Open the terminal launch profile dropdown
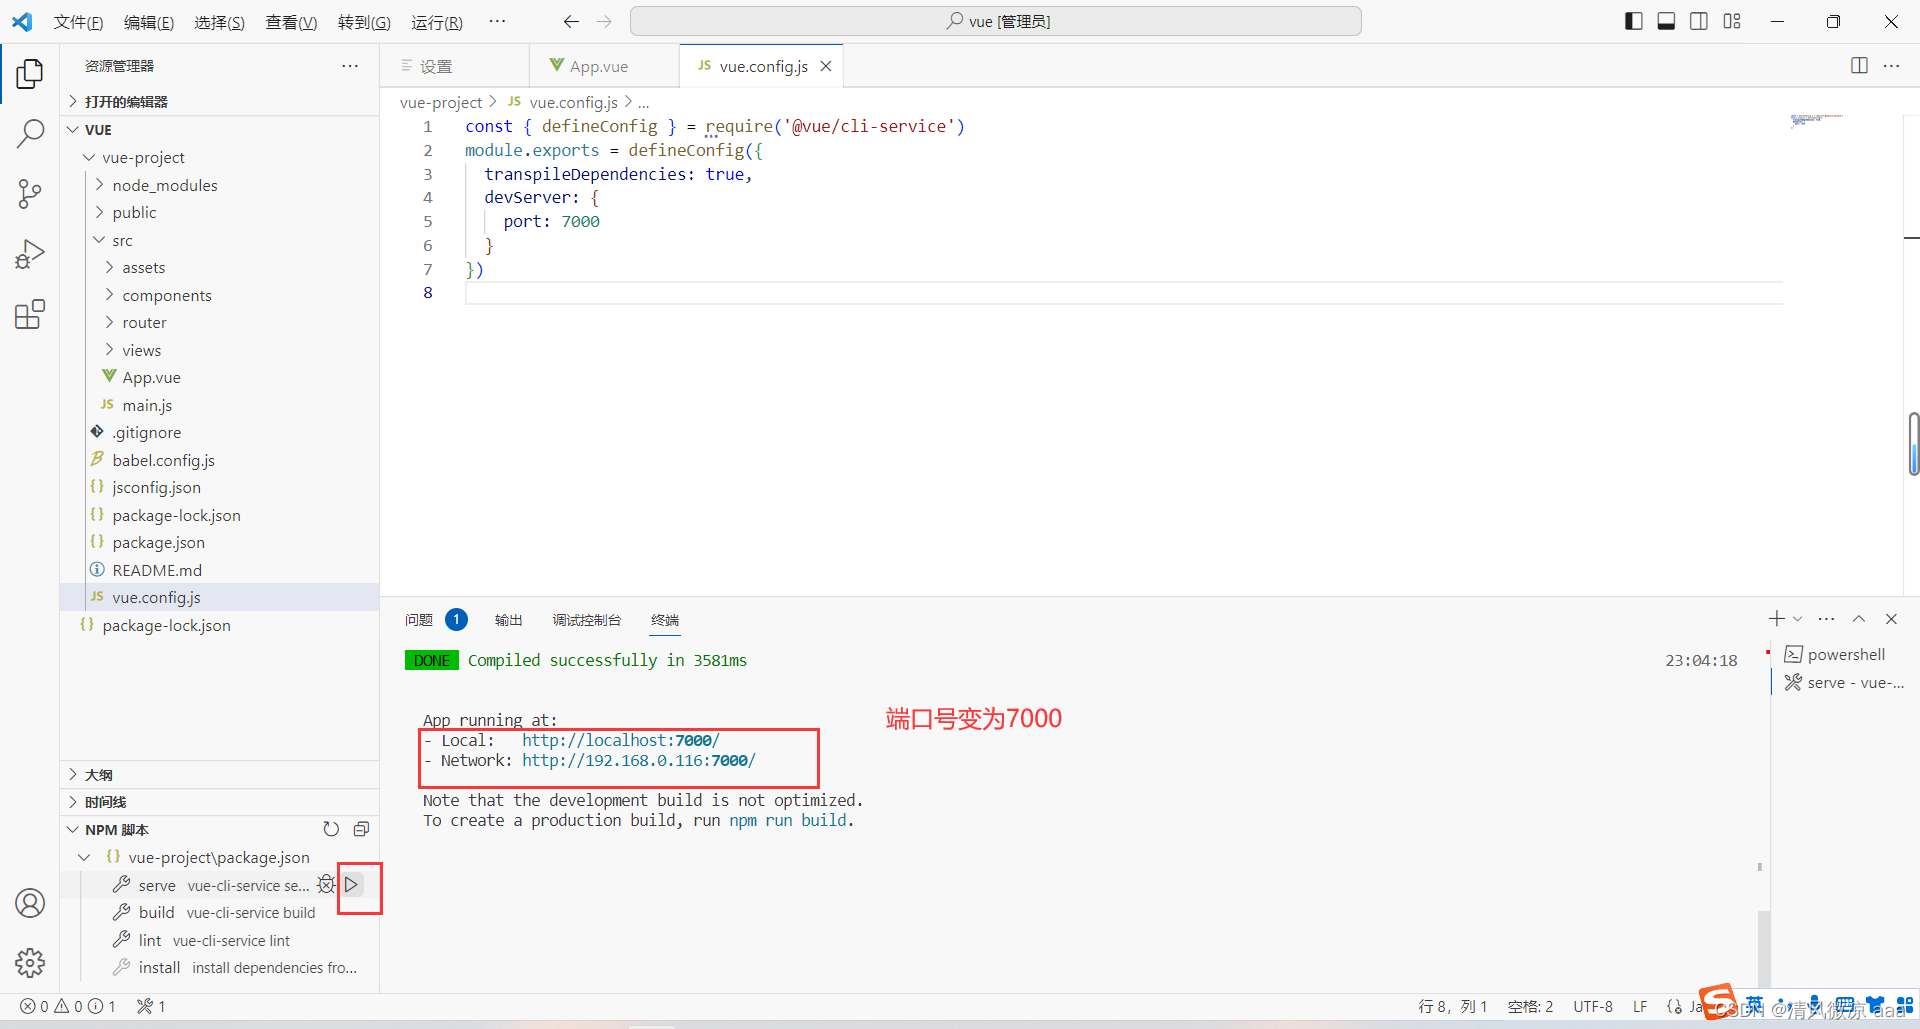 click(1797, 619)
